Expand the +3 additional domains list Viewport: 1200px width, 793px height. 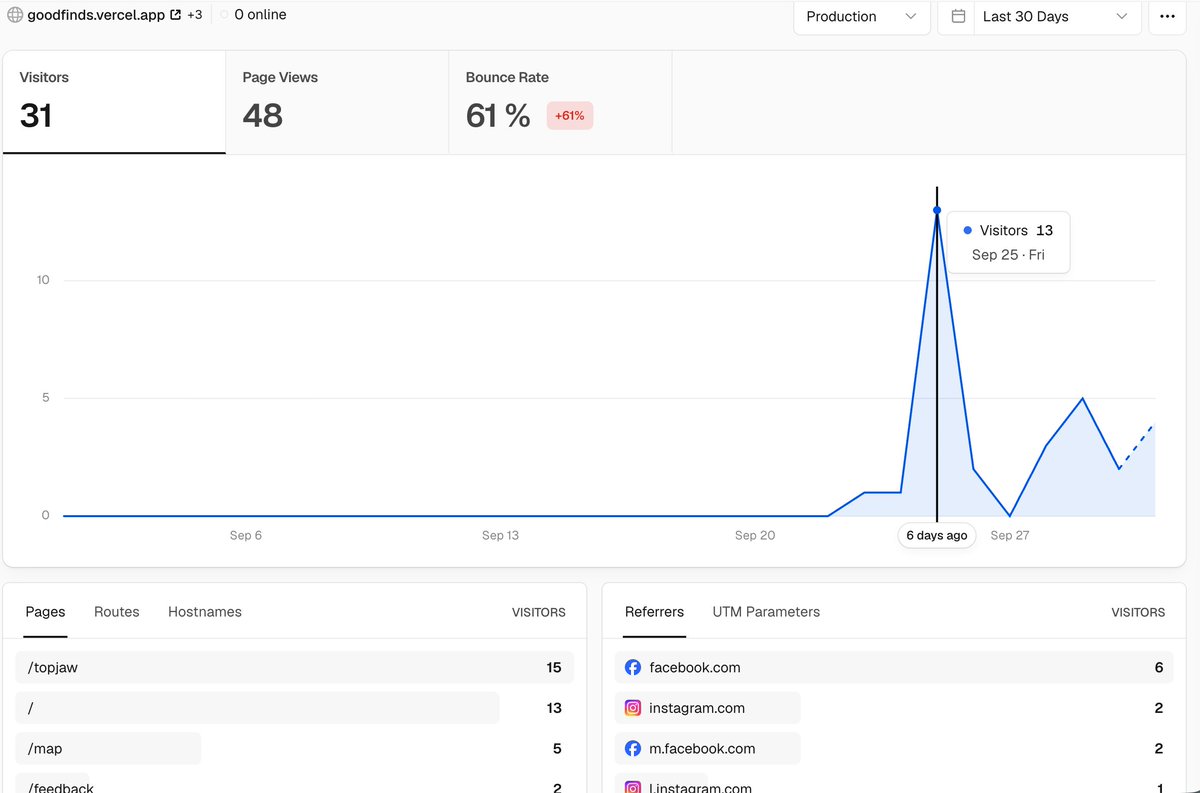coord(194,15)
